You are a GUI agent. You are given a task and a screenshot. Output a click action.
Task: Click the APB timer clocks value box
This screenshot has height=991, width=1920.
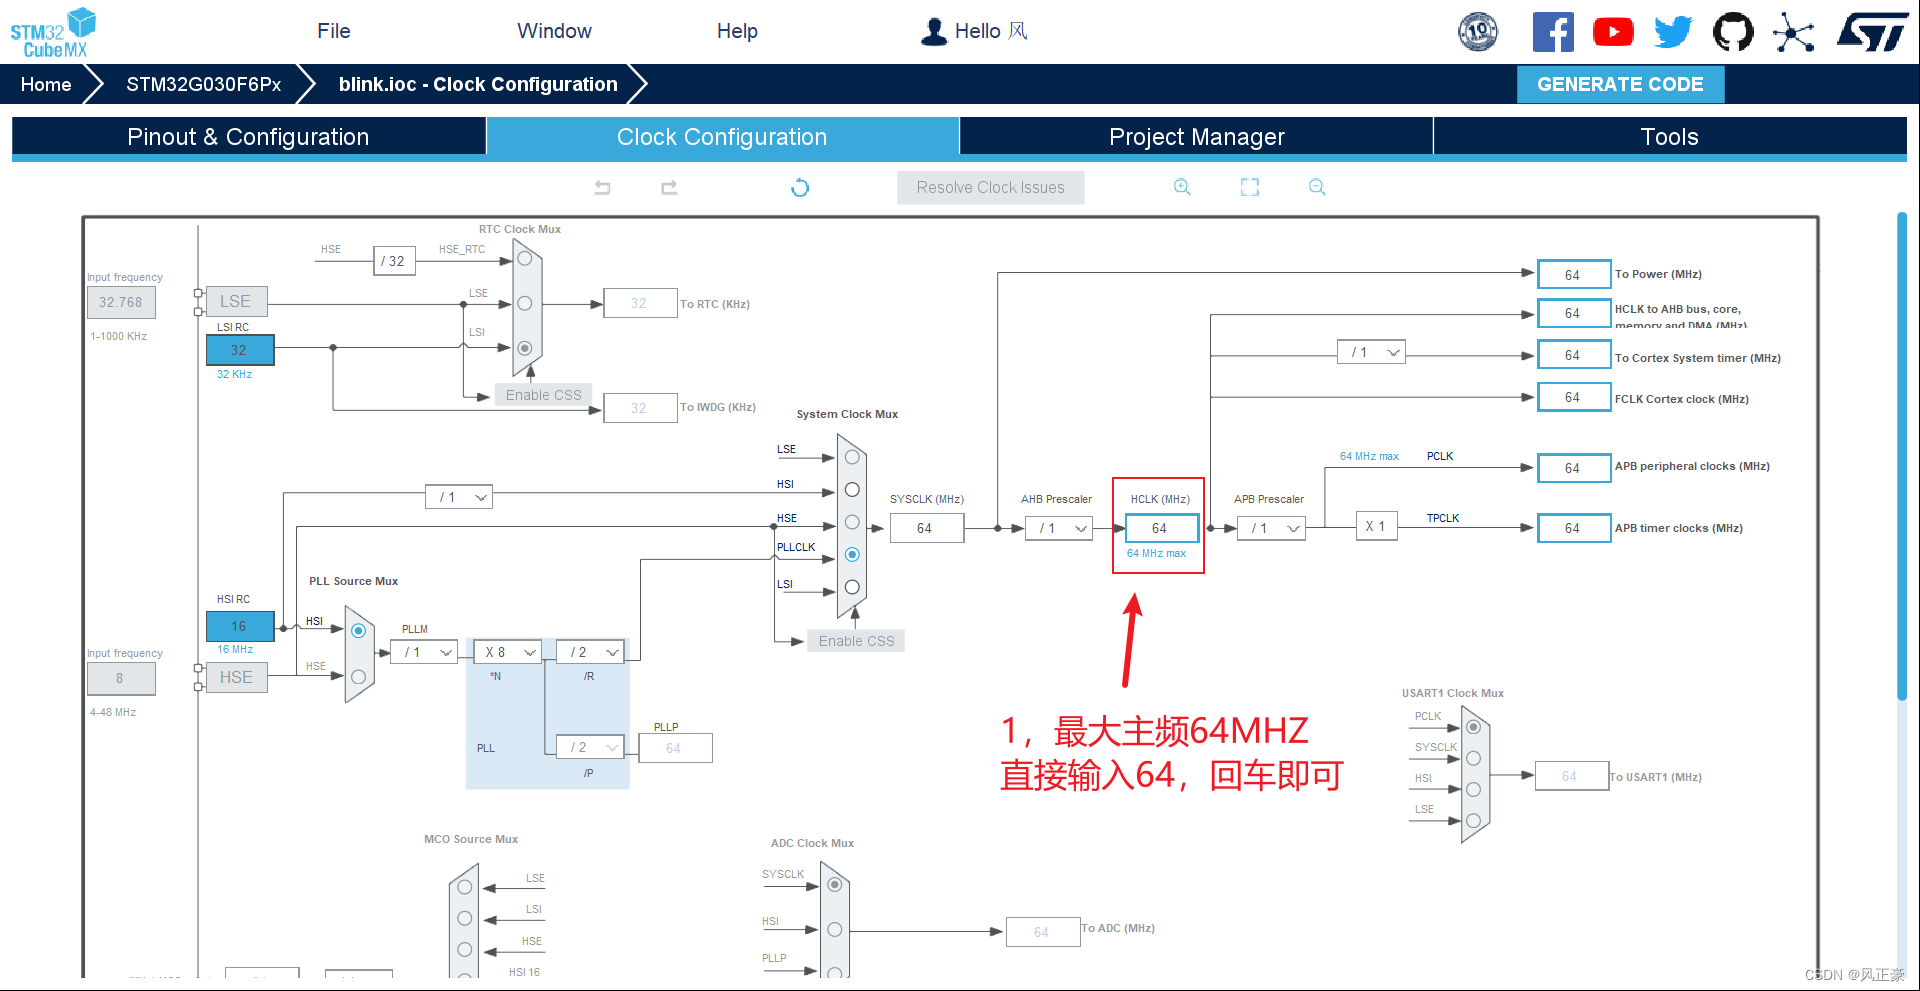[1573, 528]
